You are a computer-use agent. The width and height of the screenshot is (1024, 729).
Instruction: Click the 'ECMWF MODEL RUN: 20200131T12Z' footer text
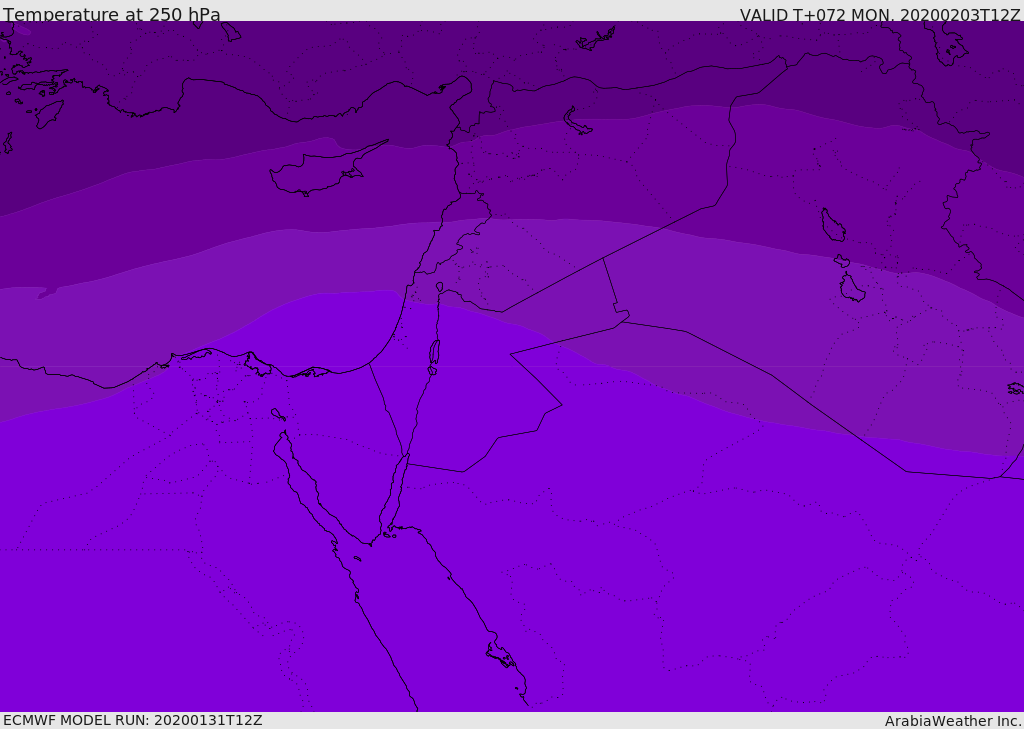(x=133, y=720)
